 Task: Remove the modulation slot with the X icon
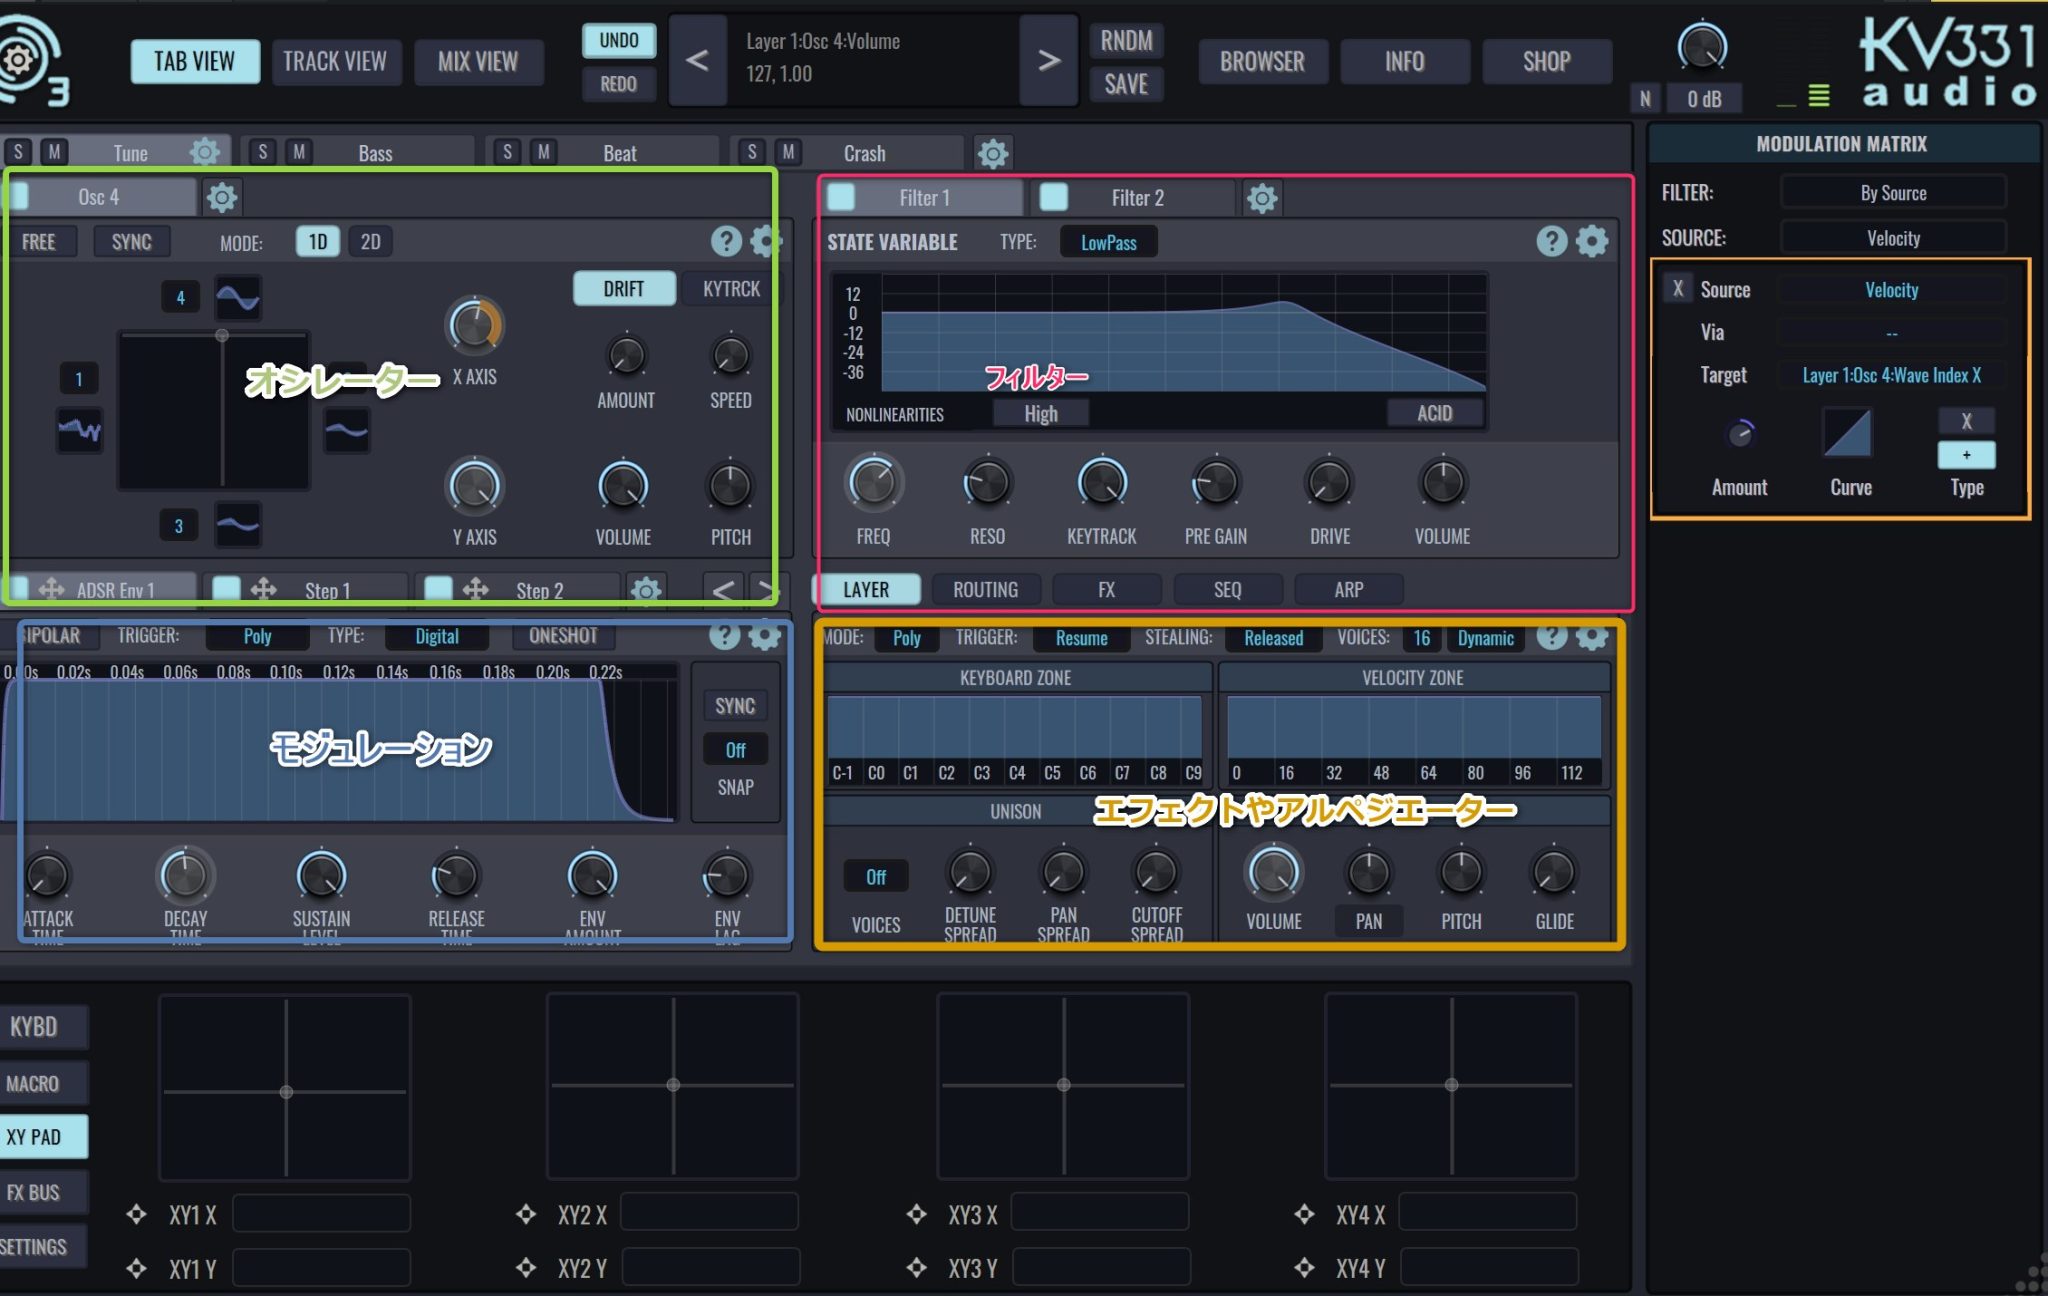(1678, 289)
